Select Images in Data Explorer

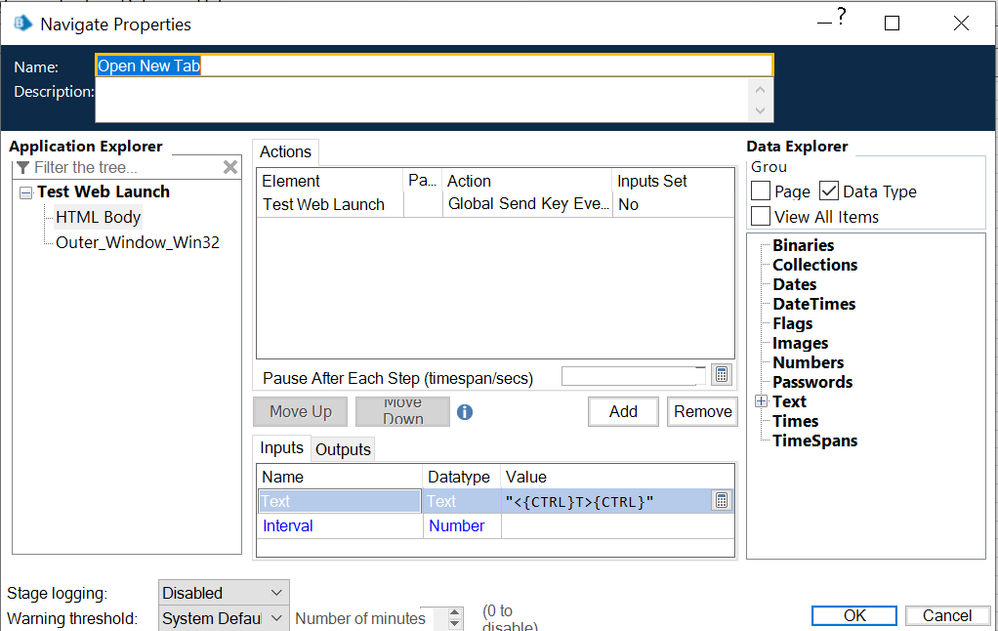point(800,343)
